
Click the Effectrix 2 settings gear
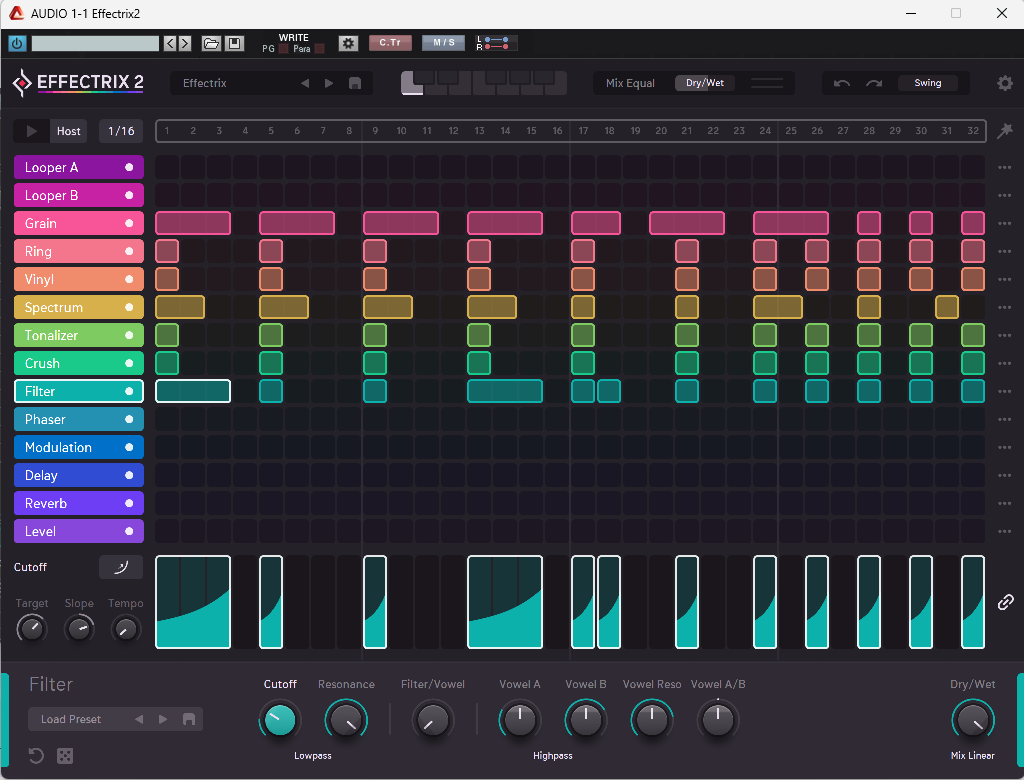click(1004, 83)
